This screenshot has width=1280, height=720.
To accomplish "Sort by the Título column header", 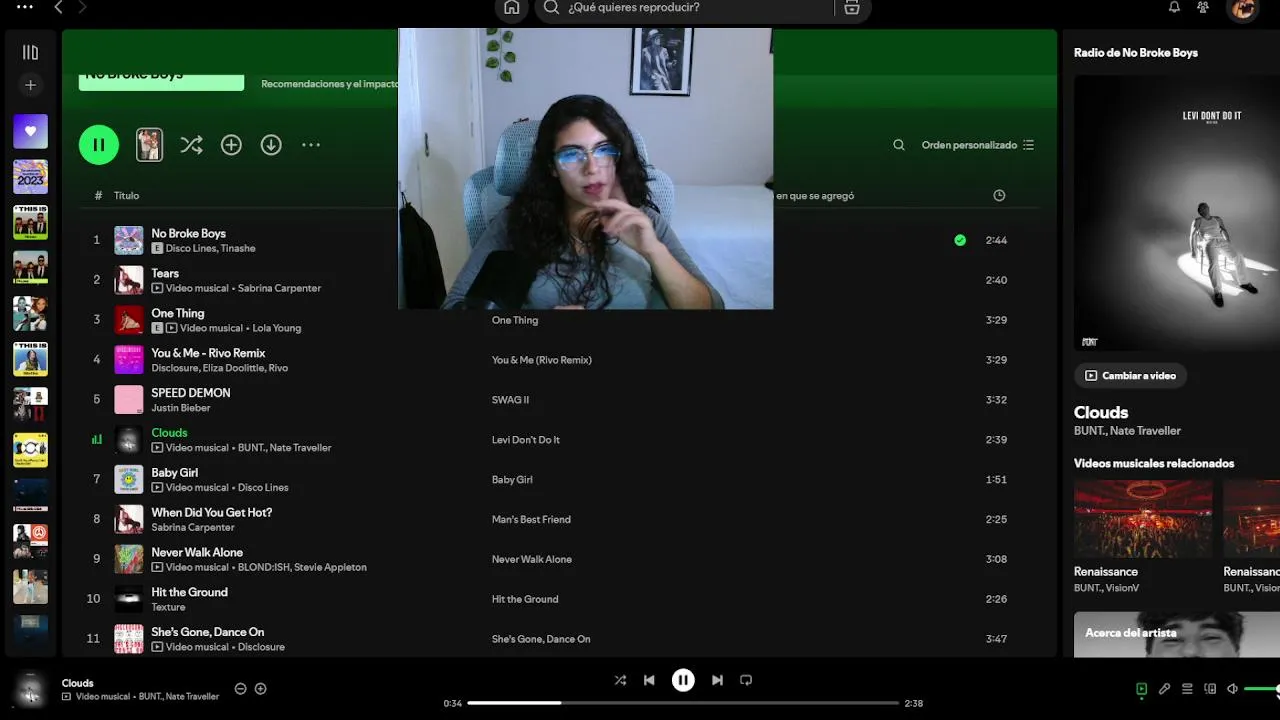I will (126, 196).
